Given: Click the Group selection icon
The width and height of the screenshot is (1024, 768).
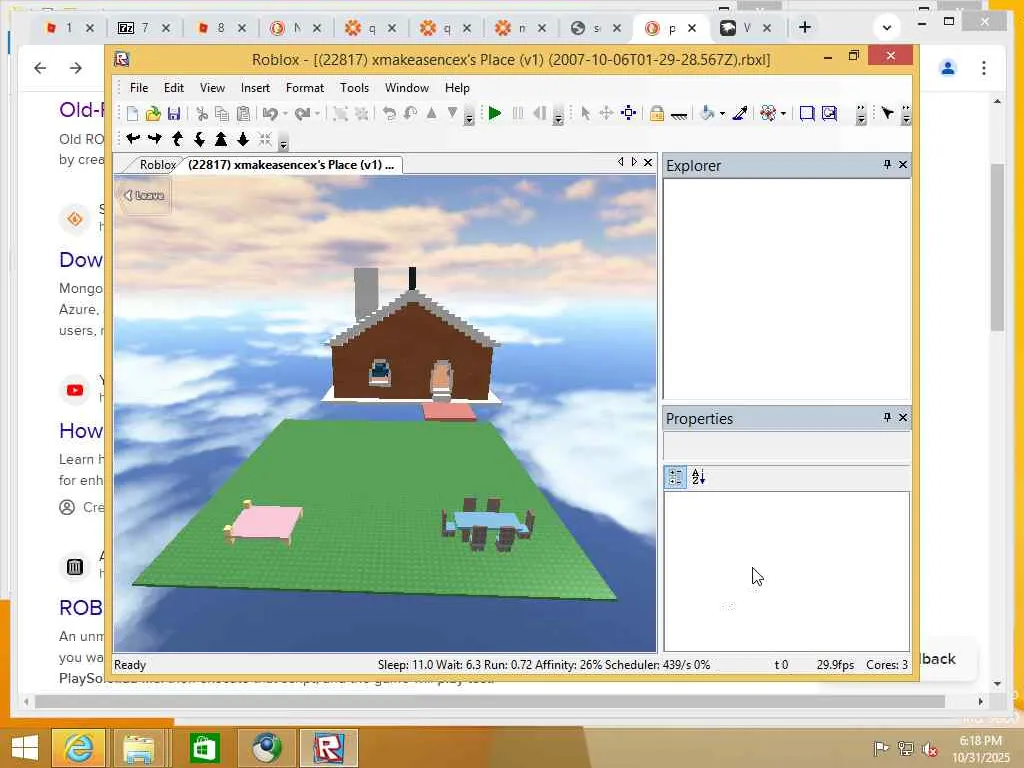Looking at the screenshot, I should 340,114.
